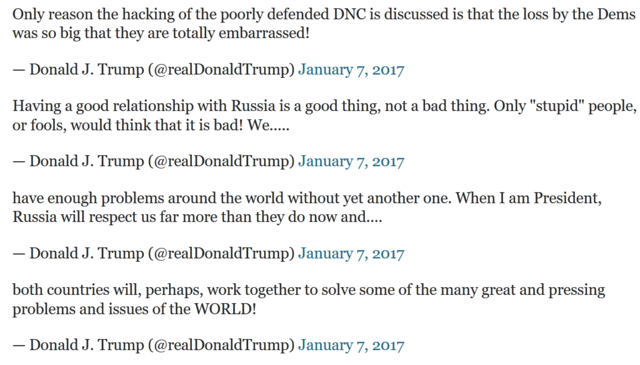Open the January 7, 2017 link below DNC hacking tweet
The height and width of the screenshot is (365, 640).
click(351, 70)
